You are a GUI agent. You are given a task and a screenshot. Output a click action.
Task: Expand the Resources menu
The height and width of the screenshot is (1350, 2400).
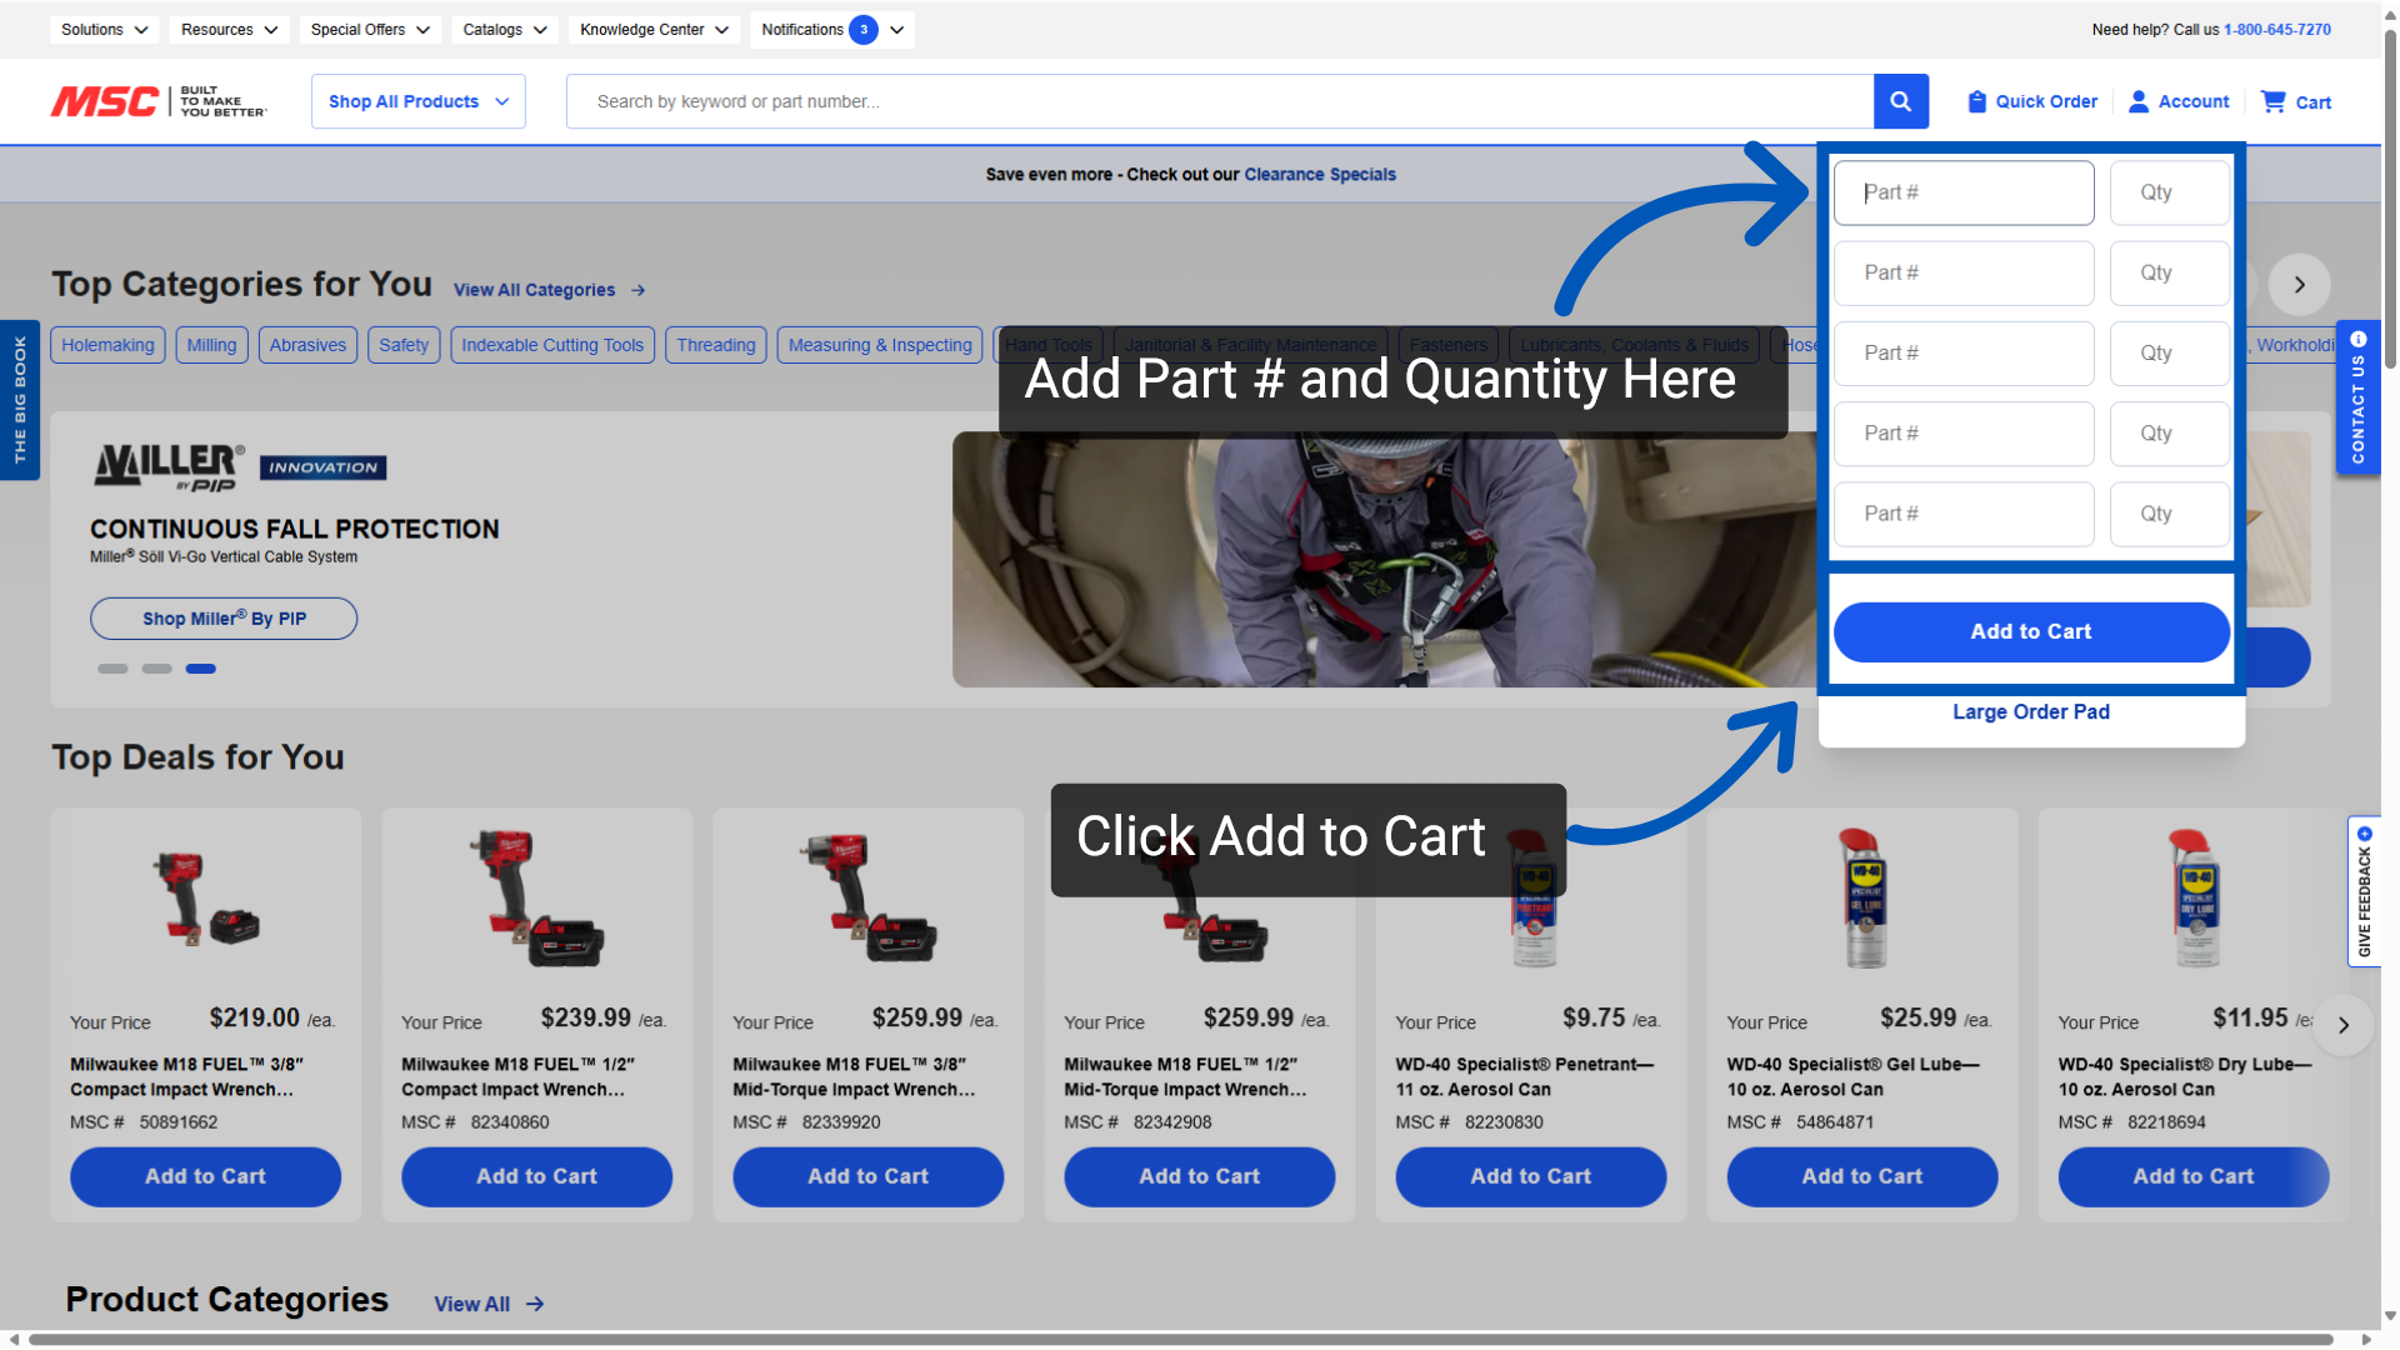pyautogui.click(x=229, y=30)
